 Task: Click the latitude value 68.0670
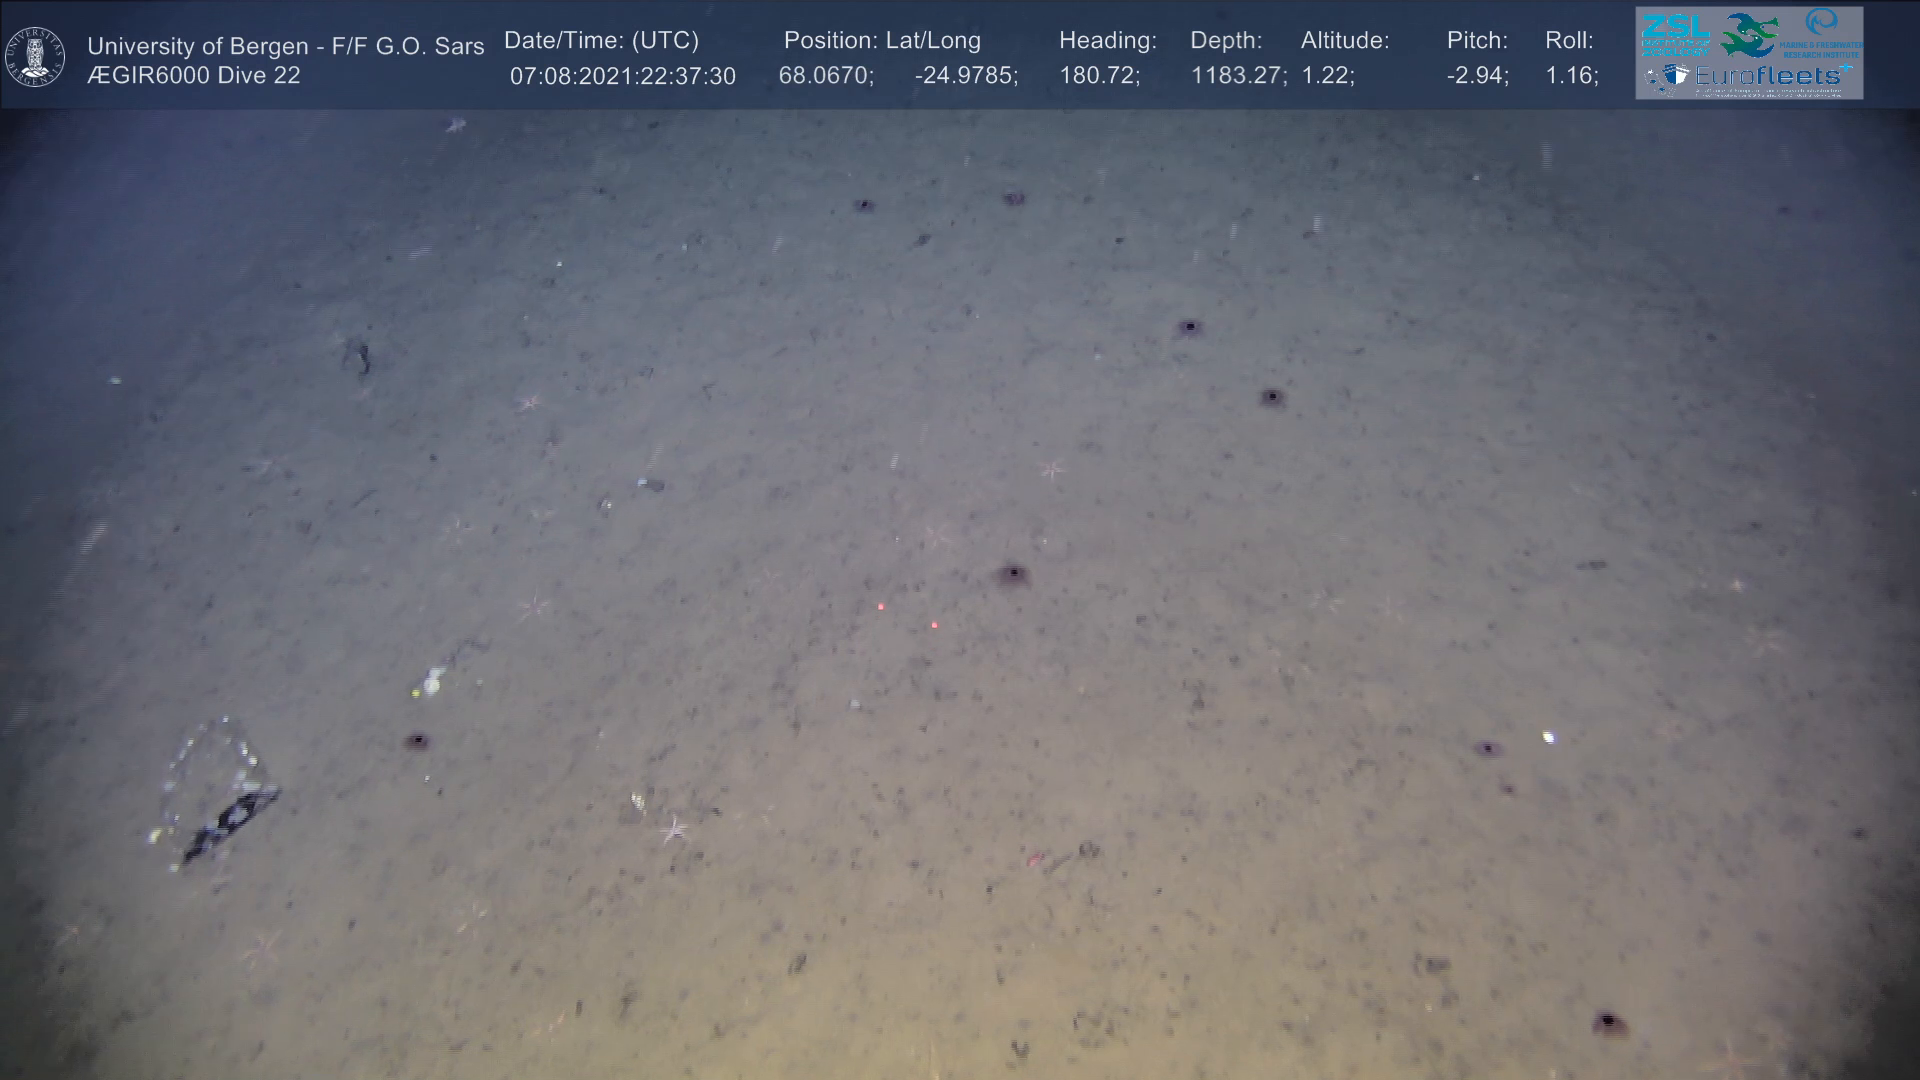825,76
